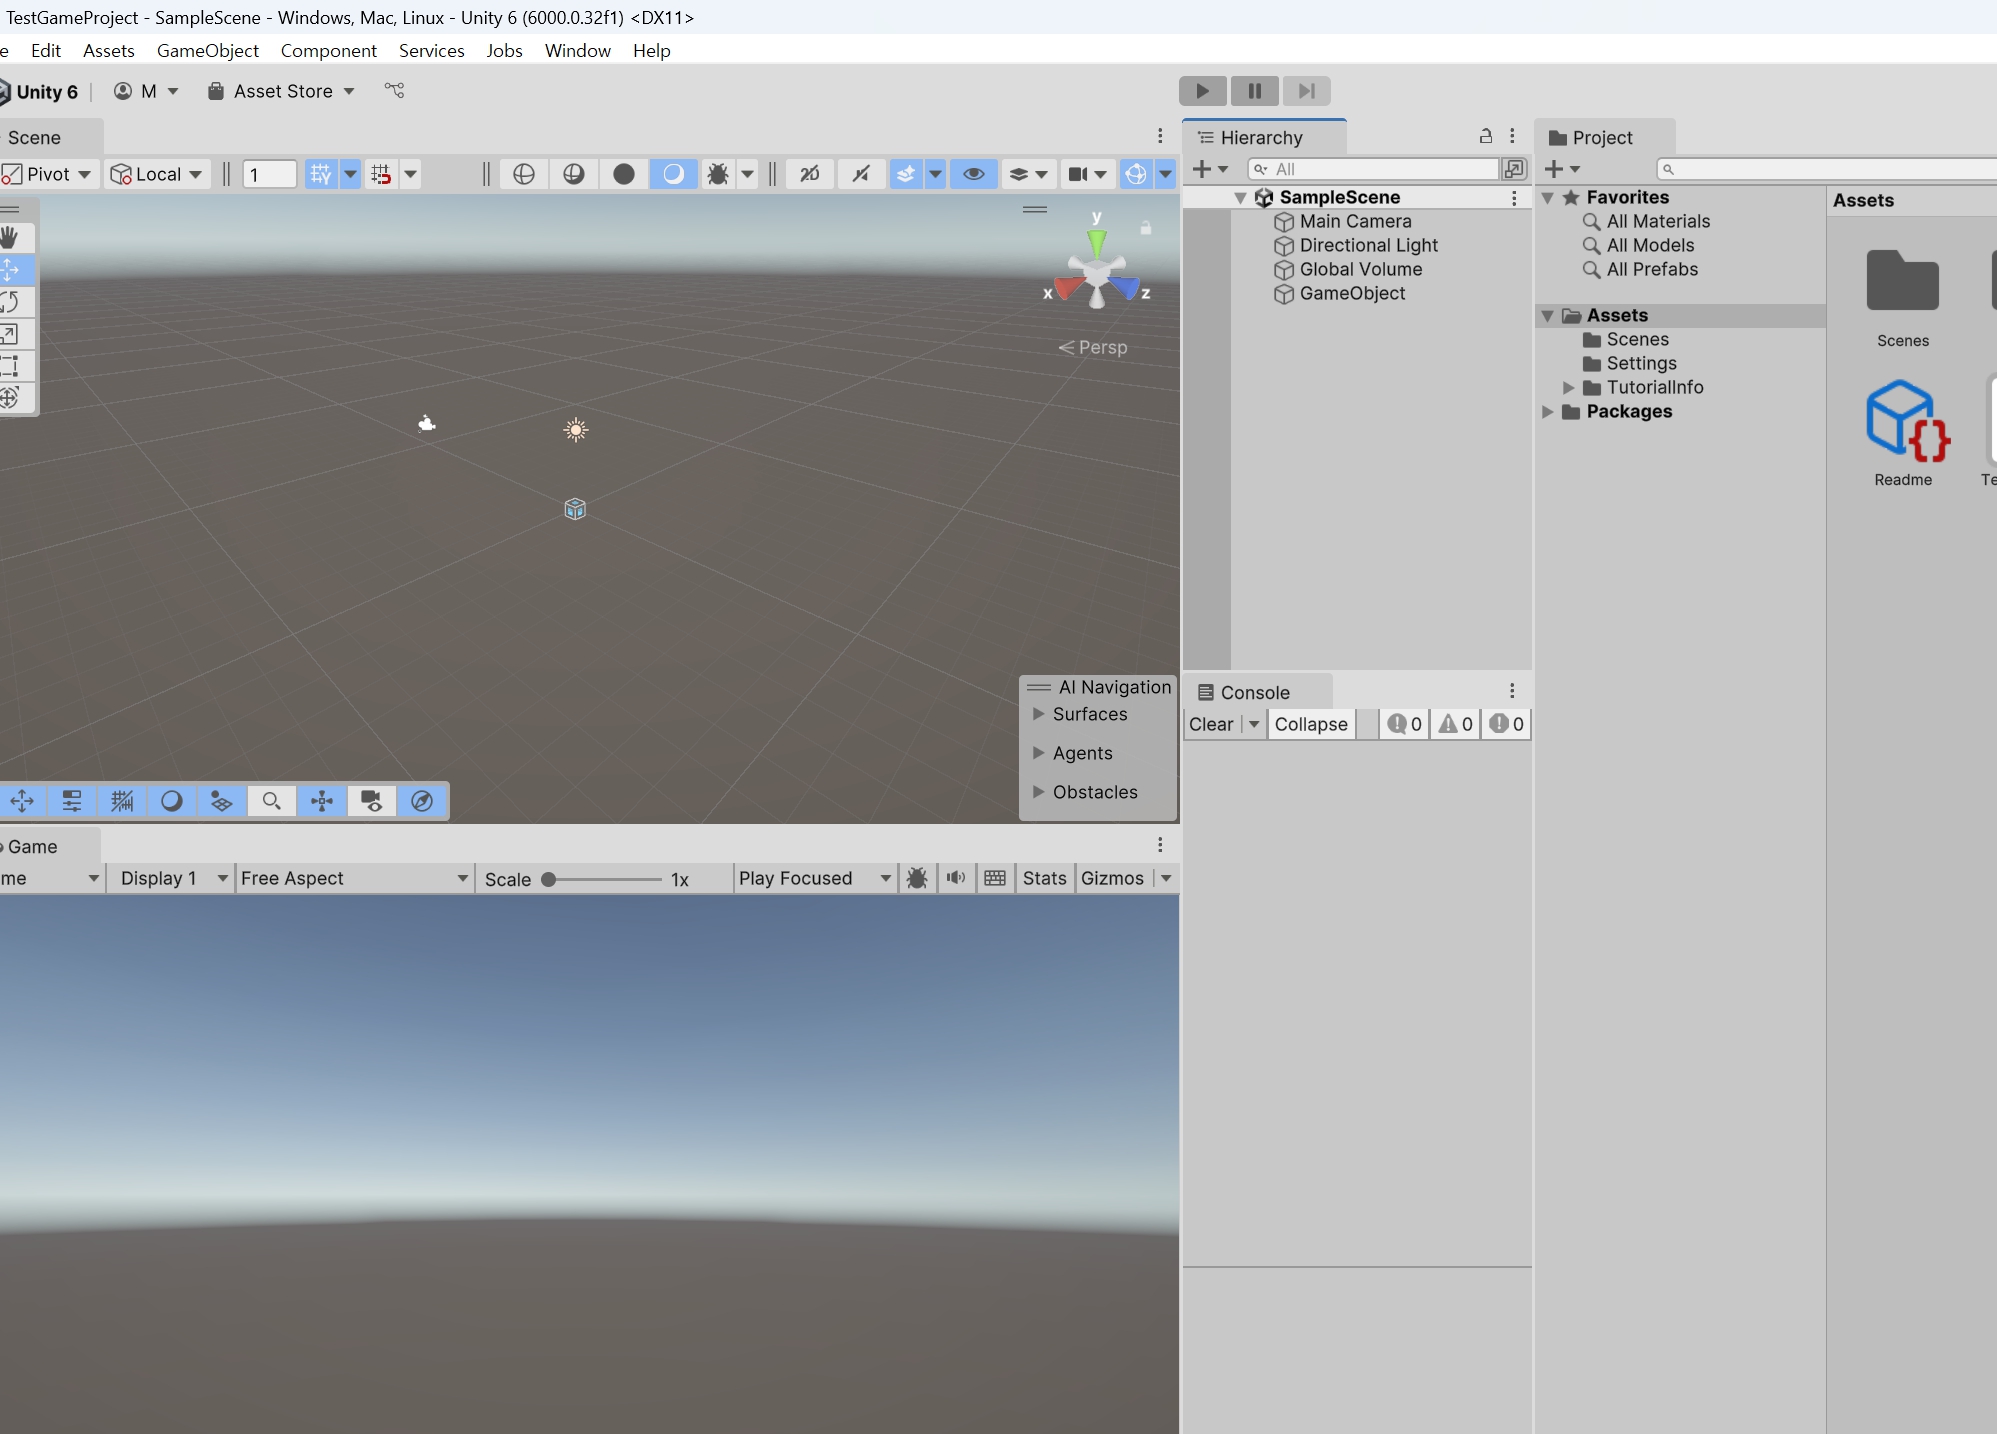Toggle Scene effects (skybox, fog) button
This screenshot has width=1997, height=1434.
906,174
